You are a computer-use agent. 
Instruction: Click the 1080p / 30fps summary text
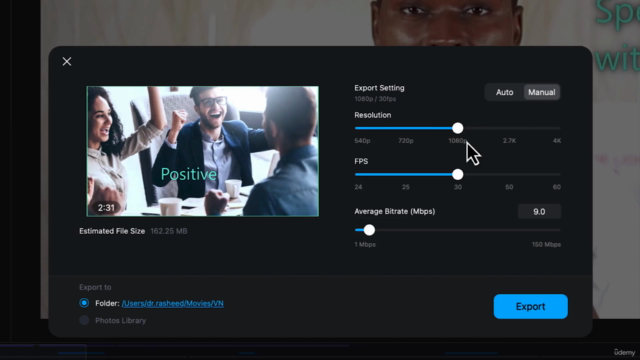(375, 99)
